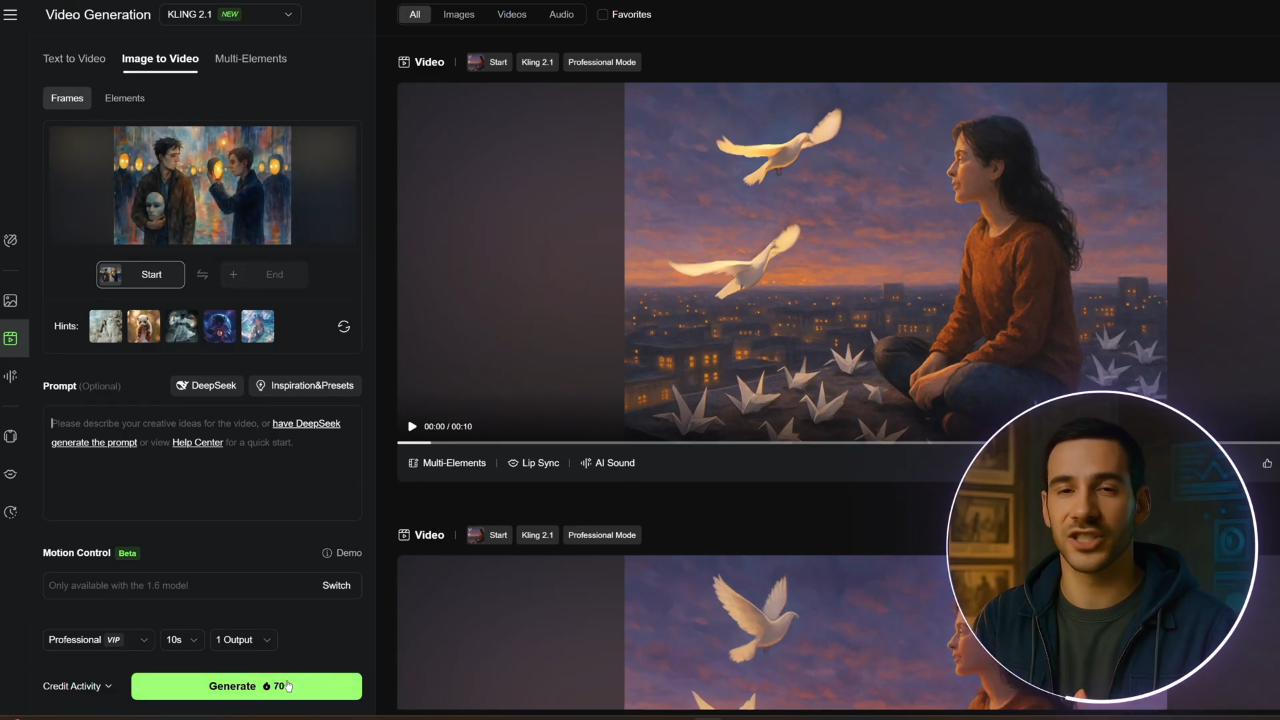This screenshot has width=1280, height=720.
Task: Add an End frame
Action: tap(263, 274)
